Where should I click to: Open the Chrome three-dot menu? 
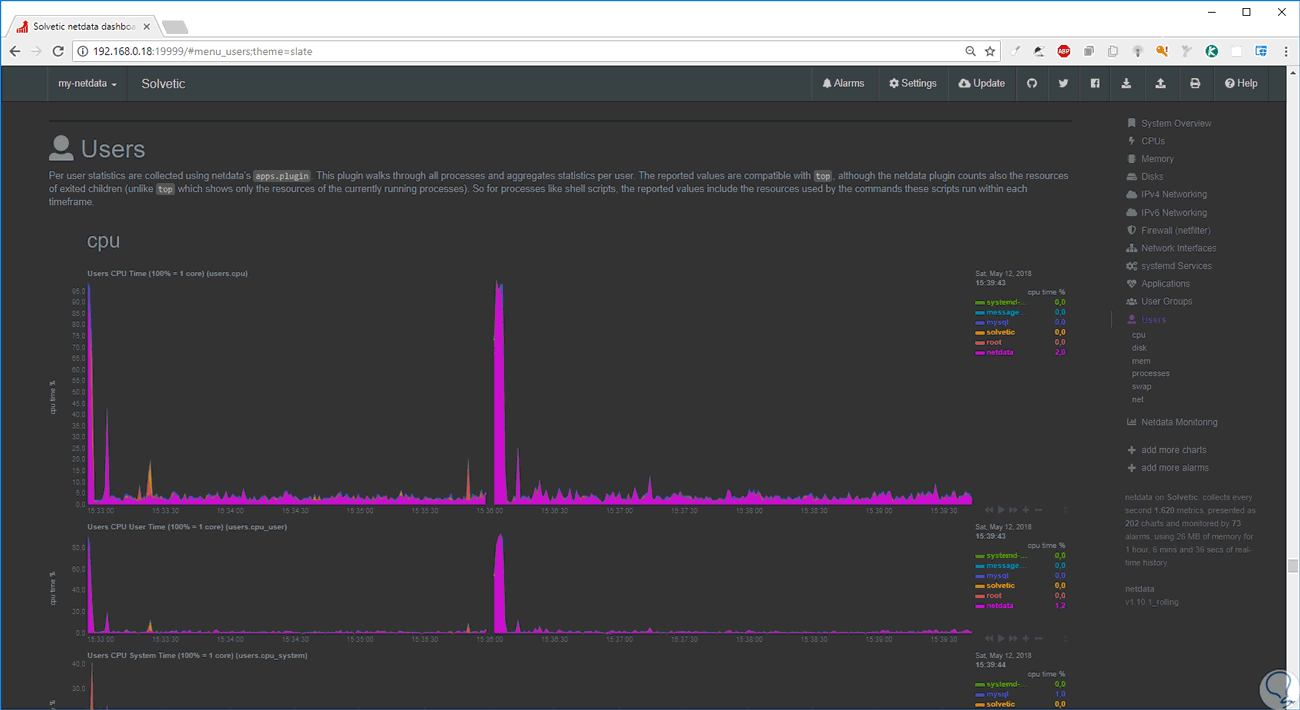(1284, 51)
